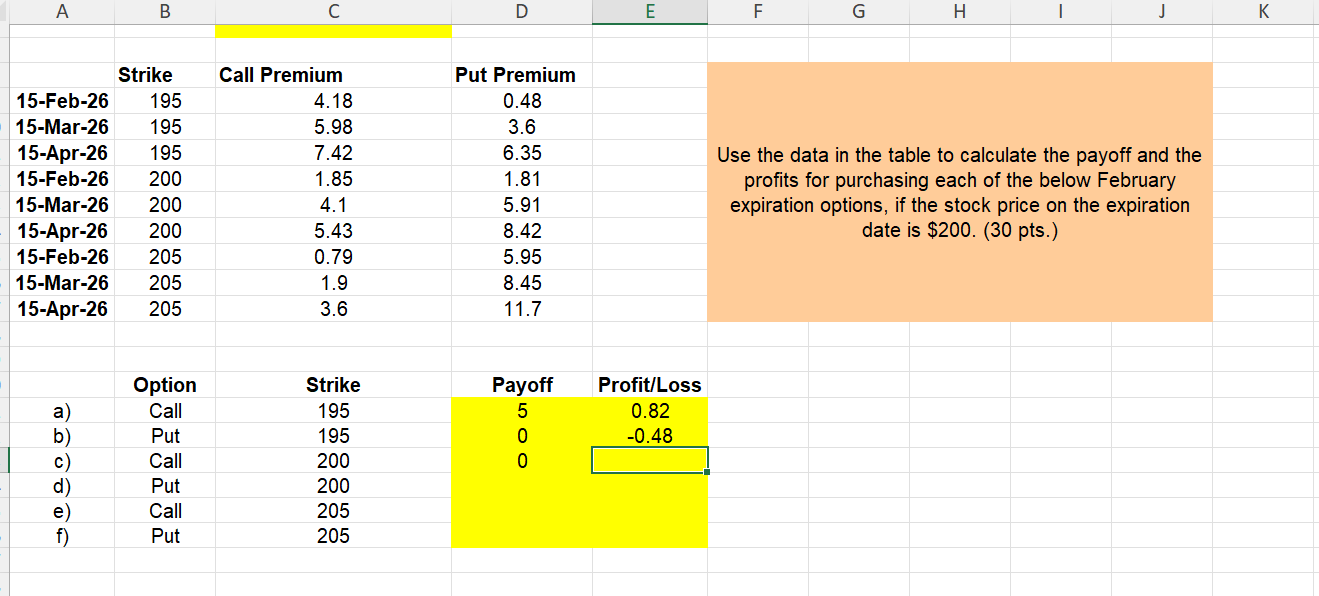Select column K header

point(1265,12)
